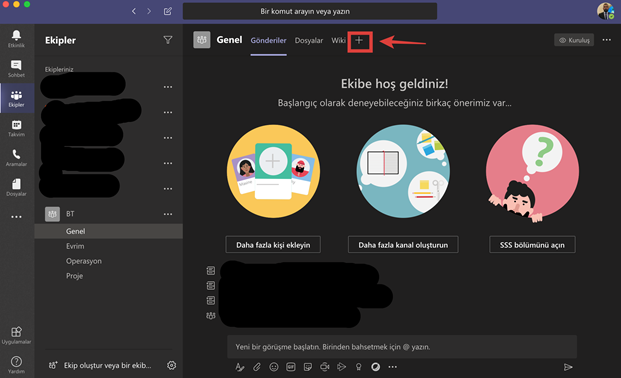The width and height of the screenshot is (621, 378).
Task: Click the Ekibe hoş geldiniz heading
Action: point(394,84)
